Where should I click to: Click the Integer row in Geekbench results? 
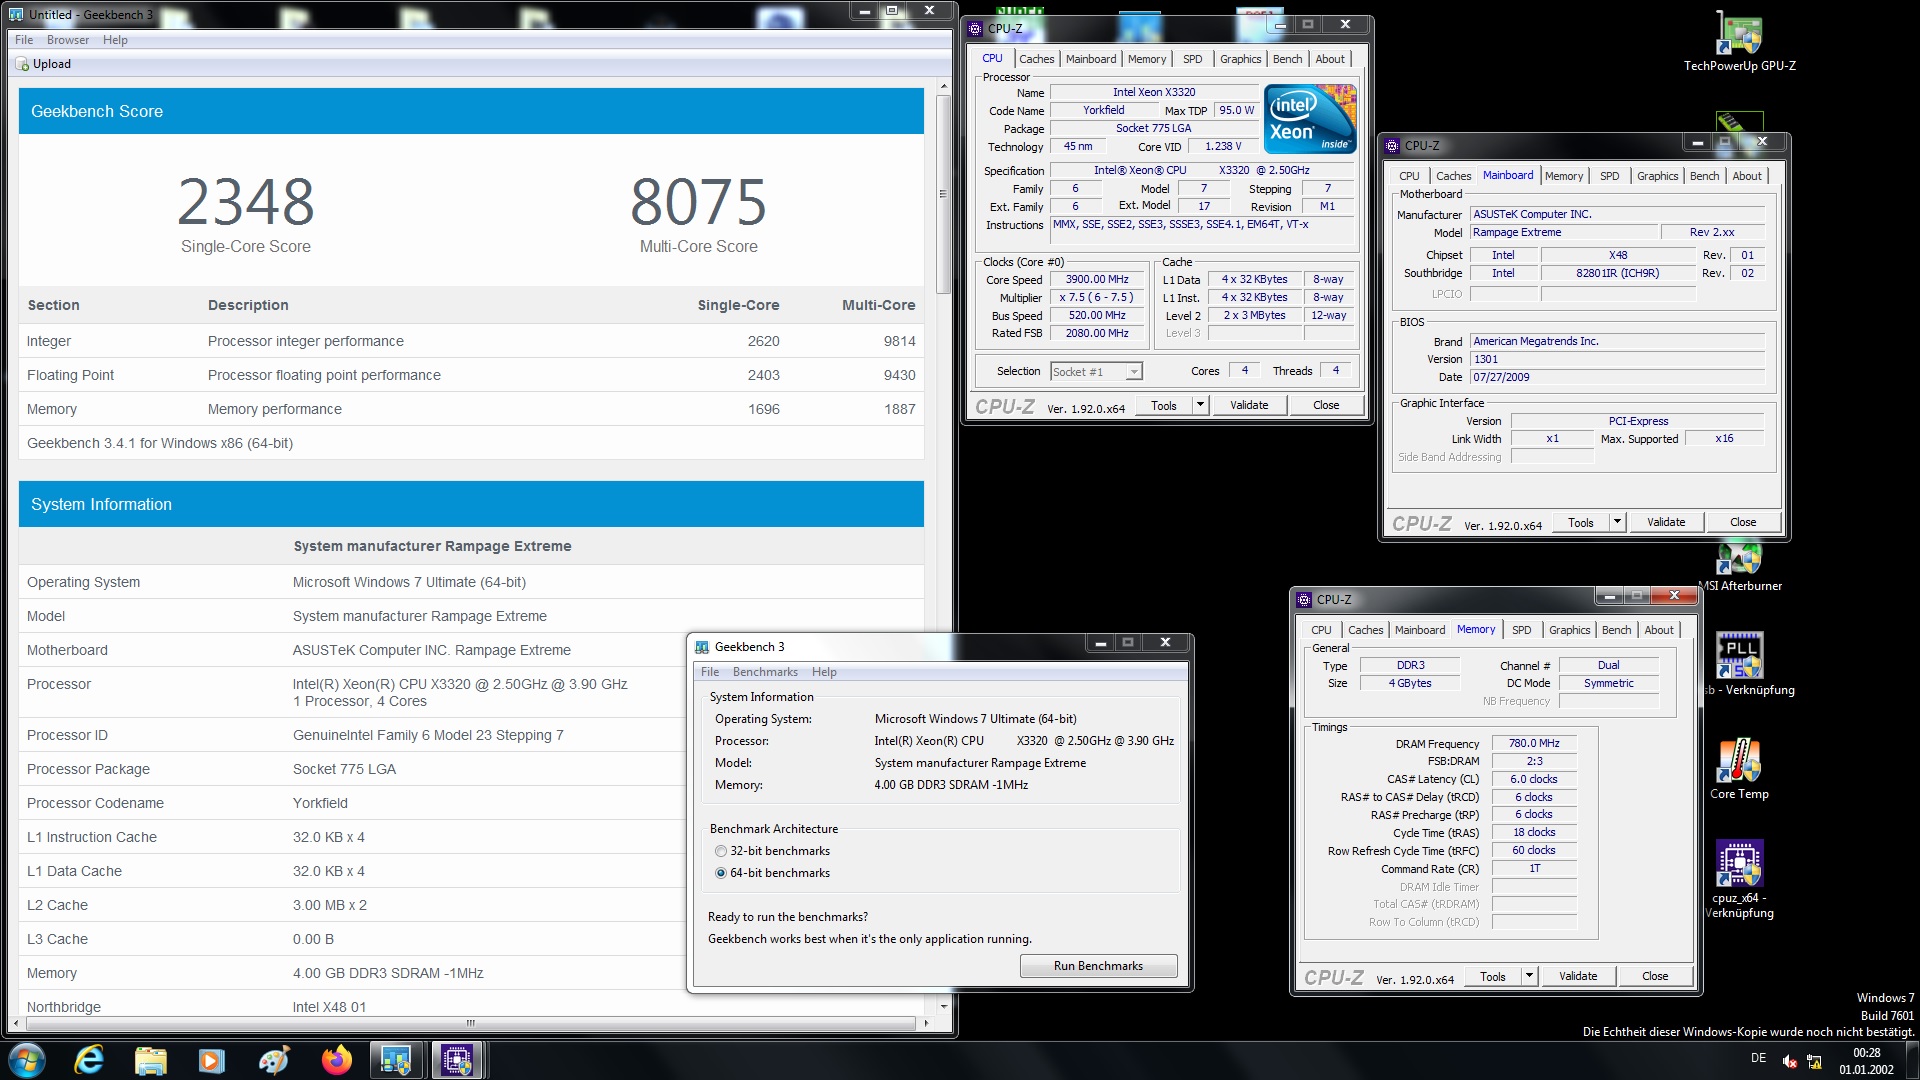pos(471,341)
